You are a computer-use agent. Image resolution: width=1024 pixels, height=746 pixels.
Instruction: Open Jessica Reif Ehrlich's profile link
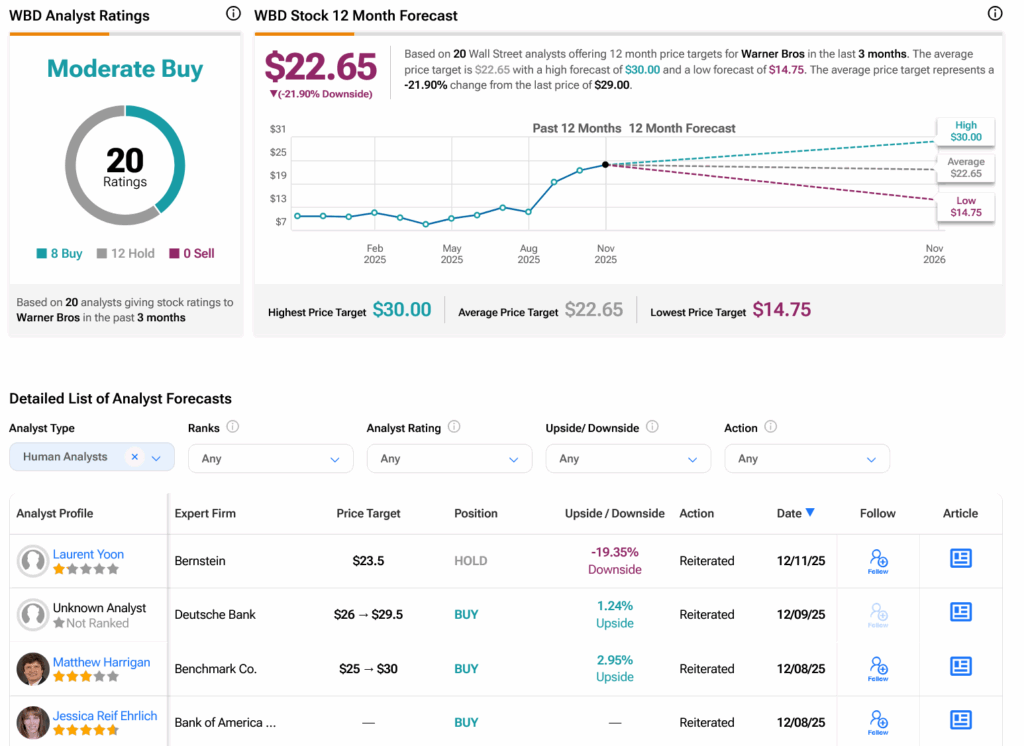coord(107,715)
